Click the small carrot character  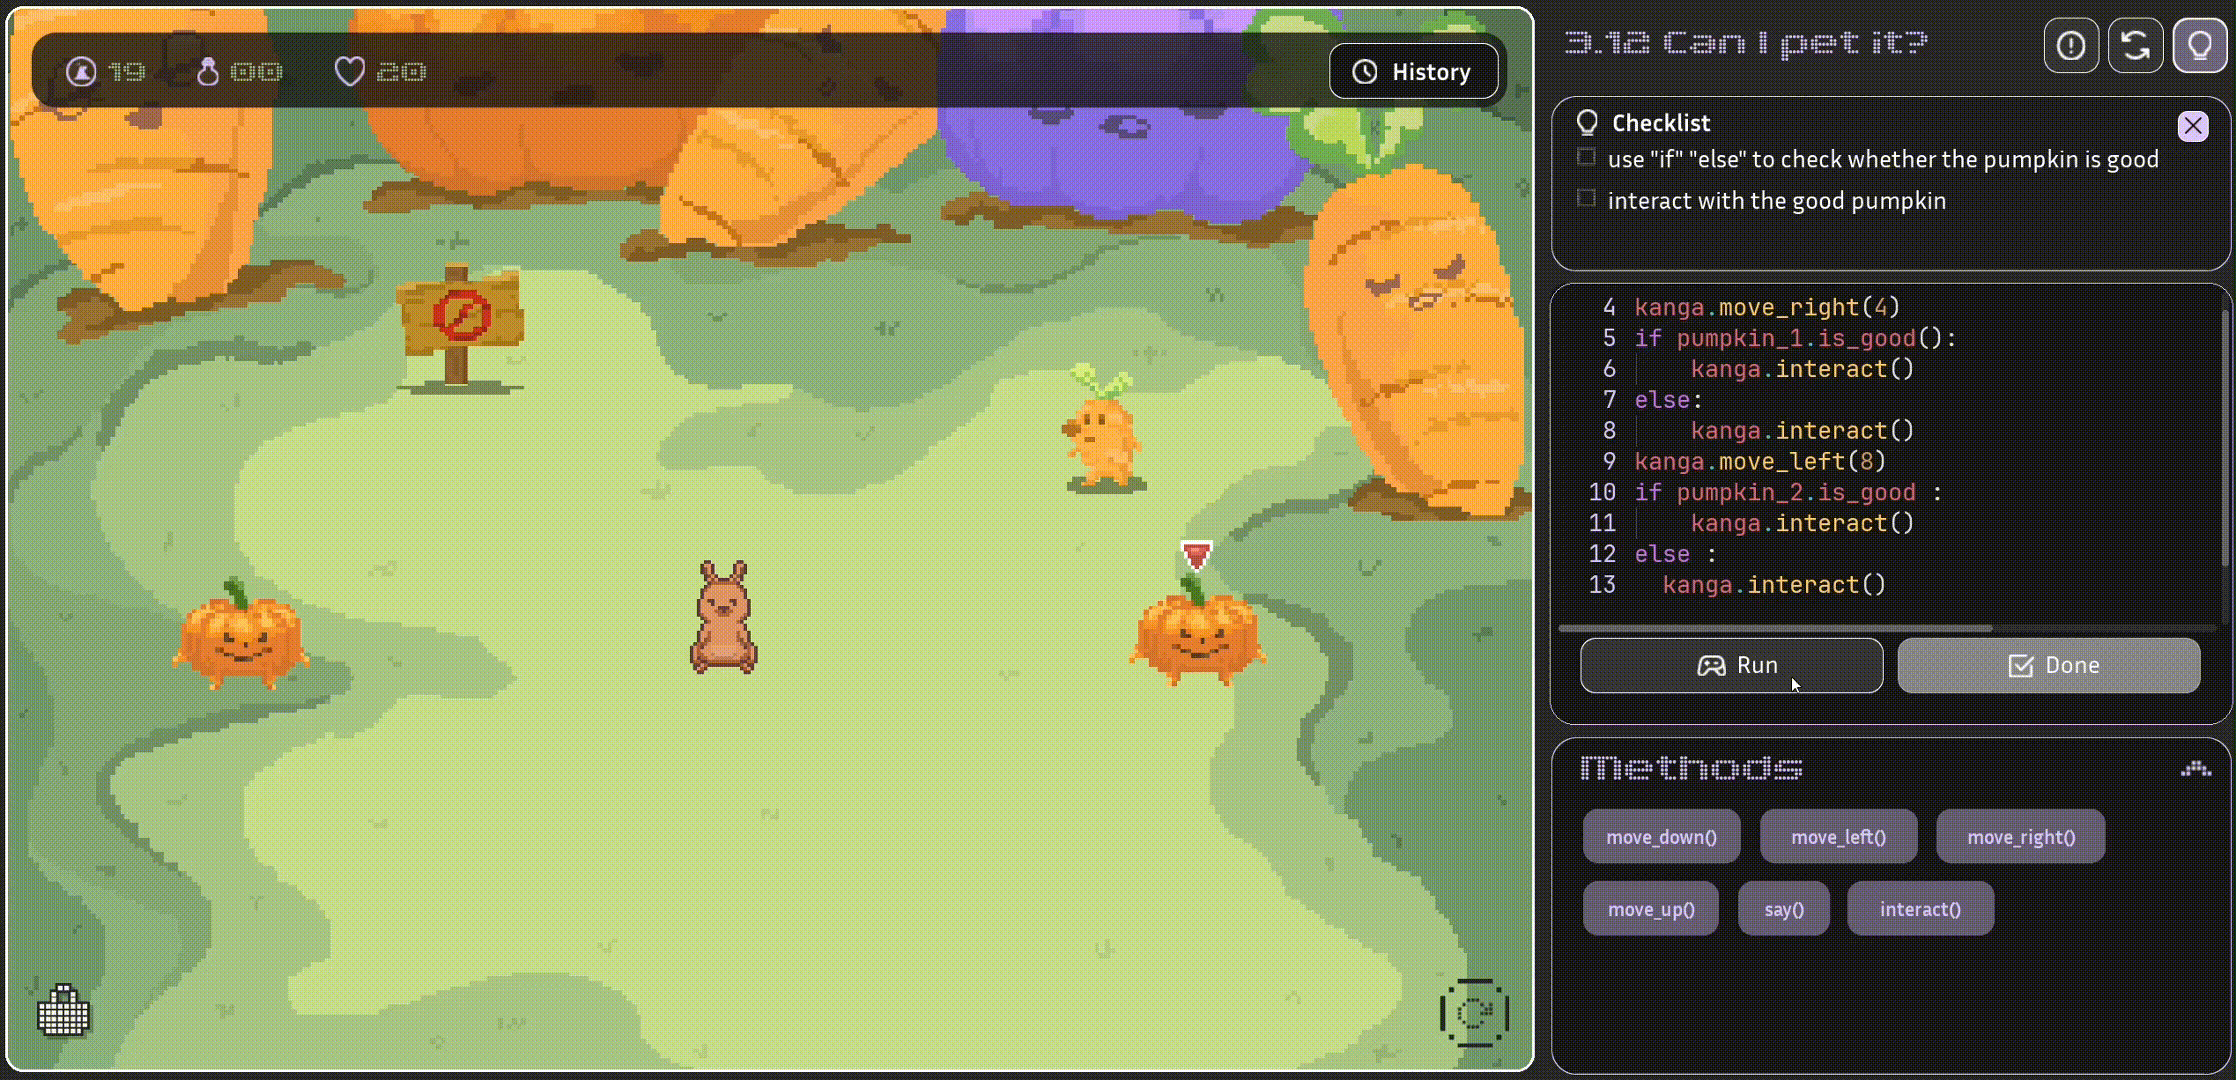[1102, 428]
